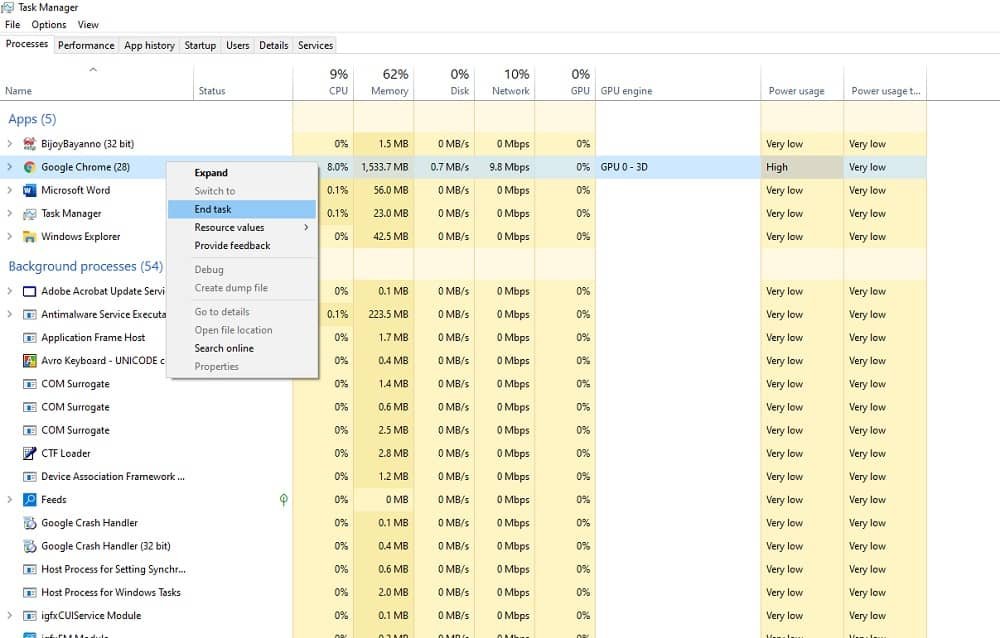Screen dimensions: 1000x638
Task: Sort processes by CPU usage
Action: 323,83
